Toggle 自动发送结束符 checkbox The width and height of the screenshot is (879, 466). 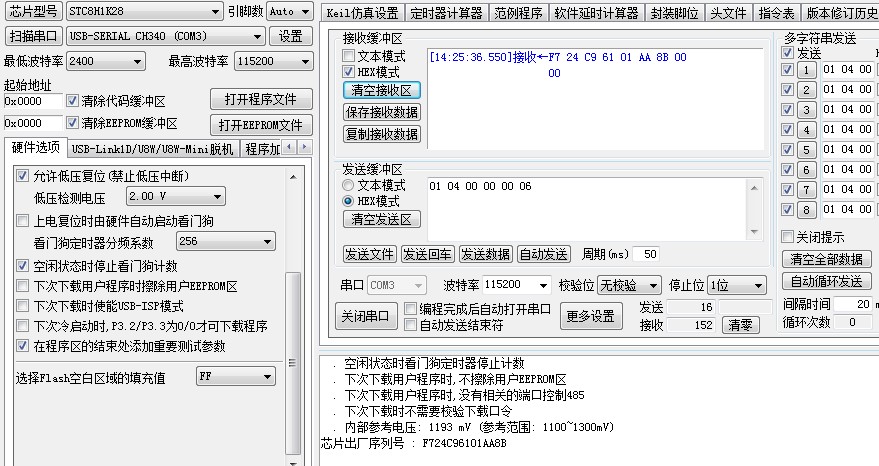(410, 325)
